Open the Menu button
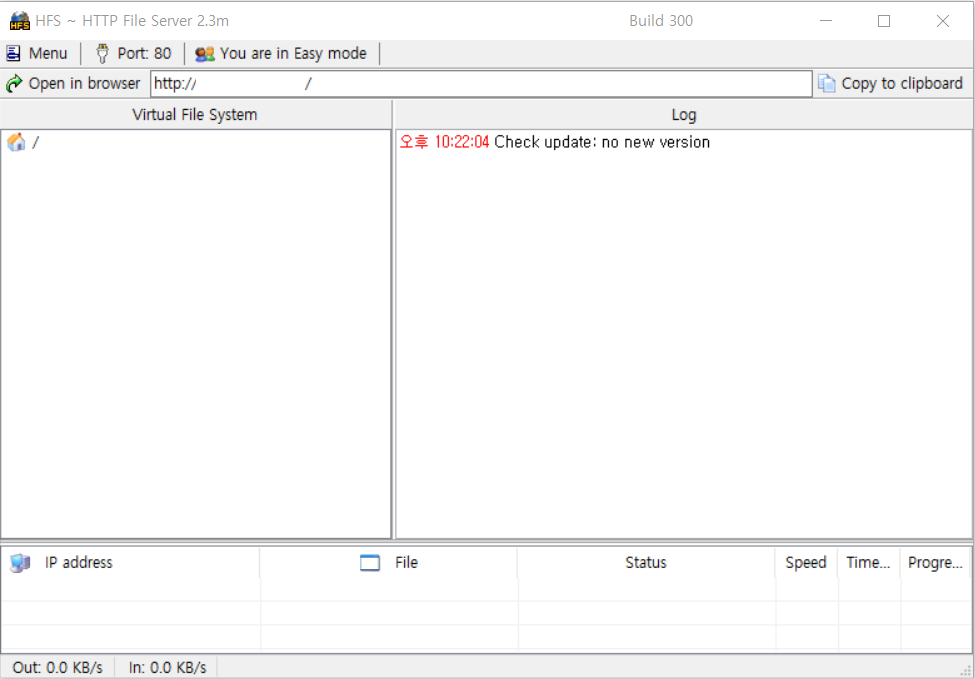Screen dimensions: 975x679 coord(37,53)
